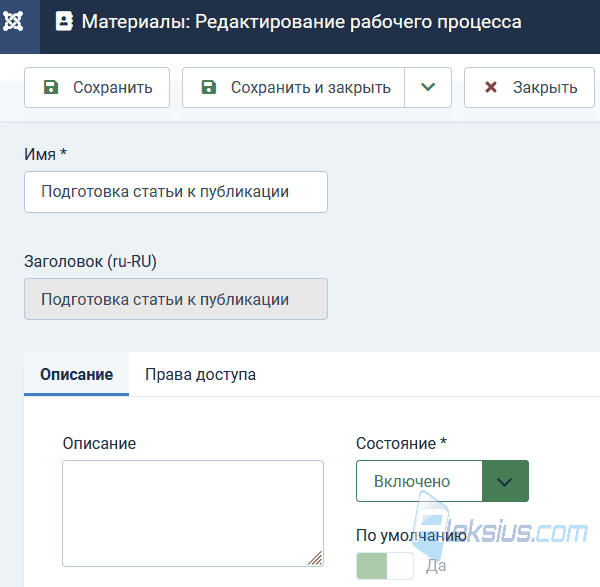The width and height of the screenshot is (600, 587).
Task: Click the Состояние * label
Action: [401, 444]
